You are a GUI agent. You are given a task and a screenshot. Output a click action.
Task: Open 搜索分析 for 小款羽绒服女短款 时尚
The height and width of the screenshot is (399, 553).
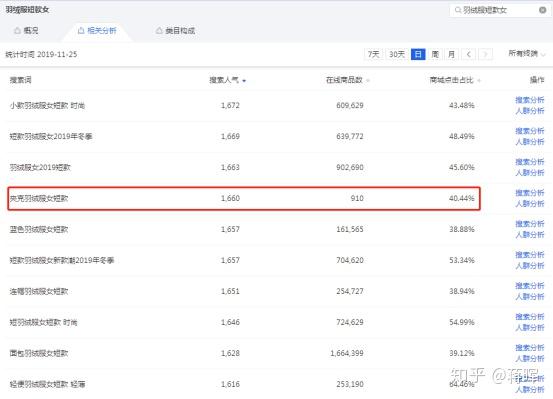point(529,100)
